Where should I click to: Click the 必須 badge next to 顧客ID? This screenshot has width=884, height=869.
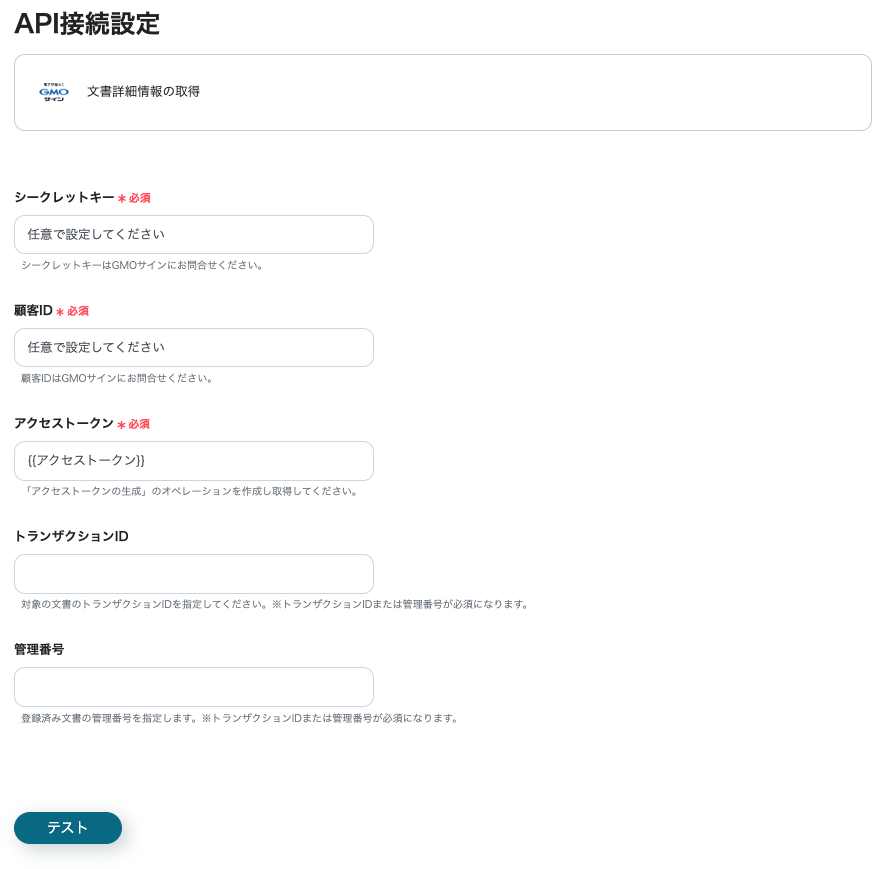(74, 311)
